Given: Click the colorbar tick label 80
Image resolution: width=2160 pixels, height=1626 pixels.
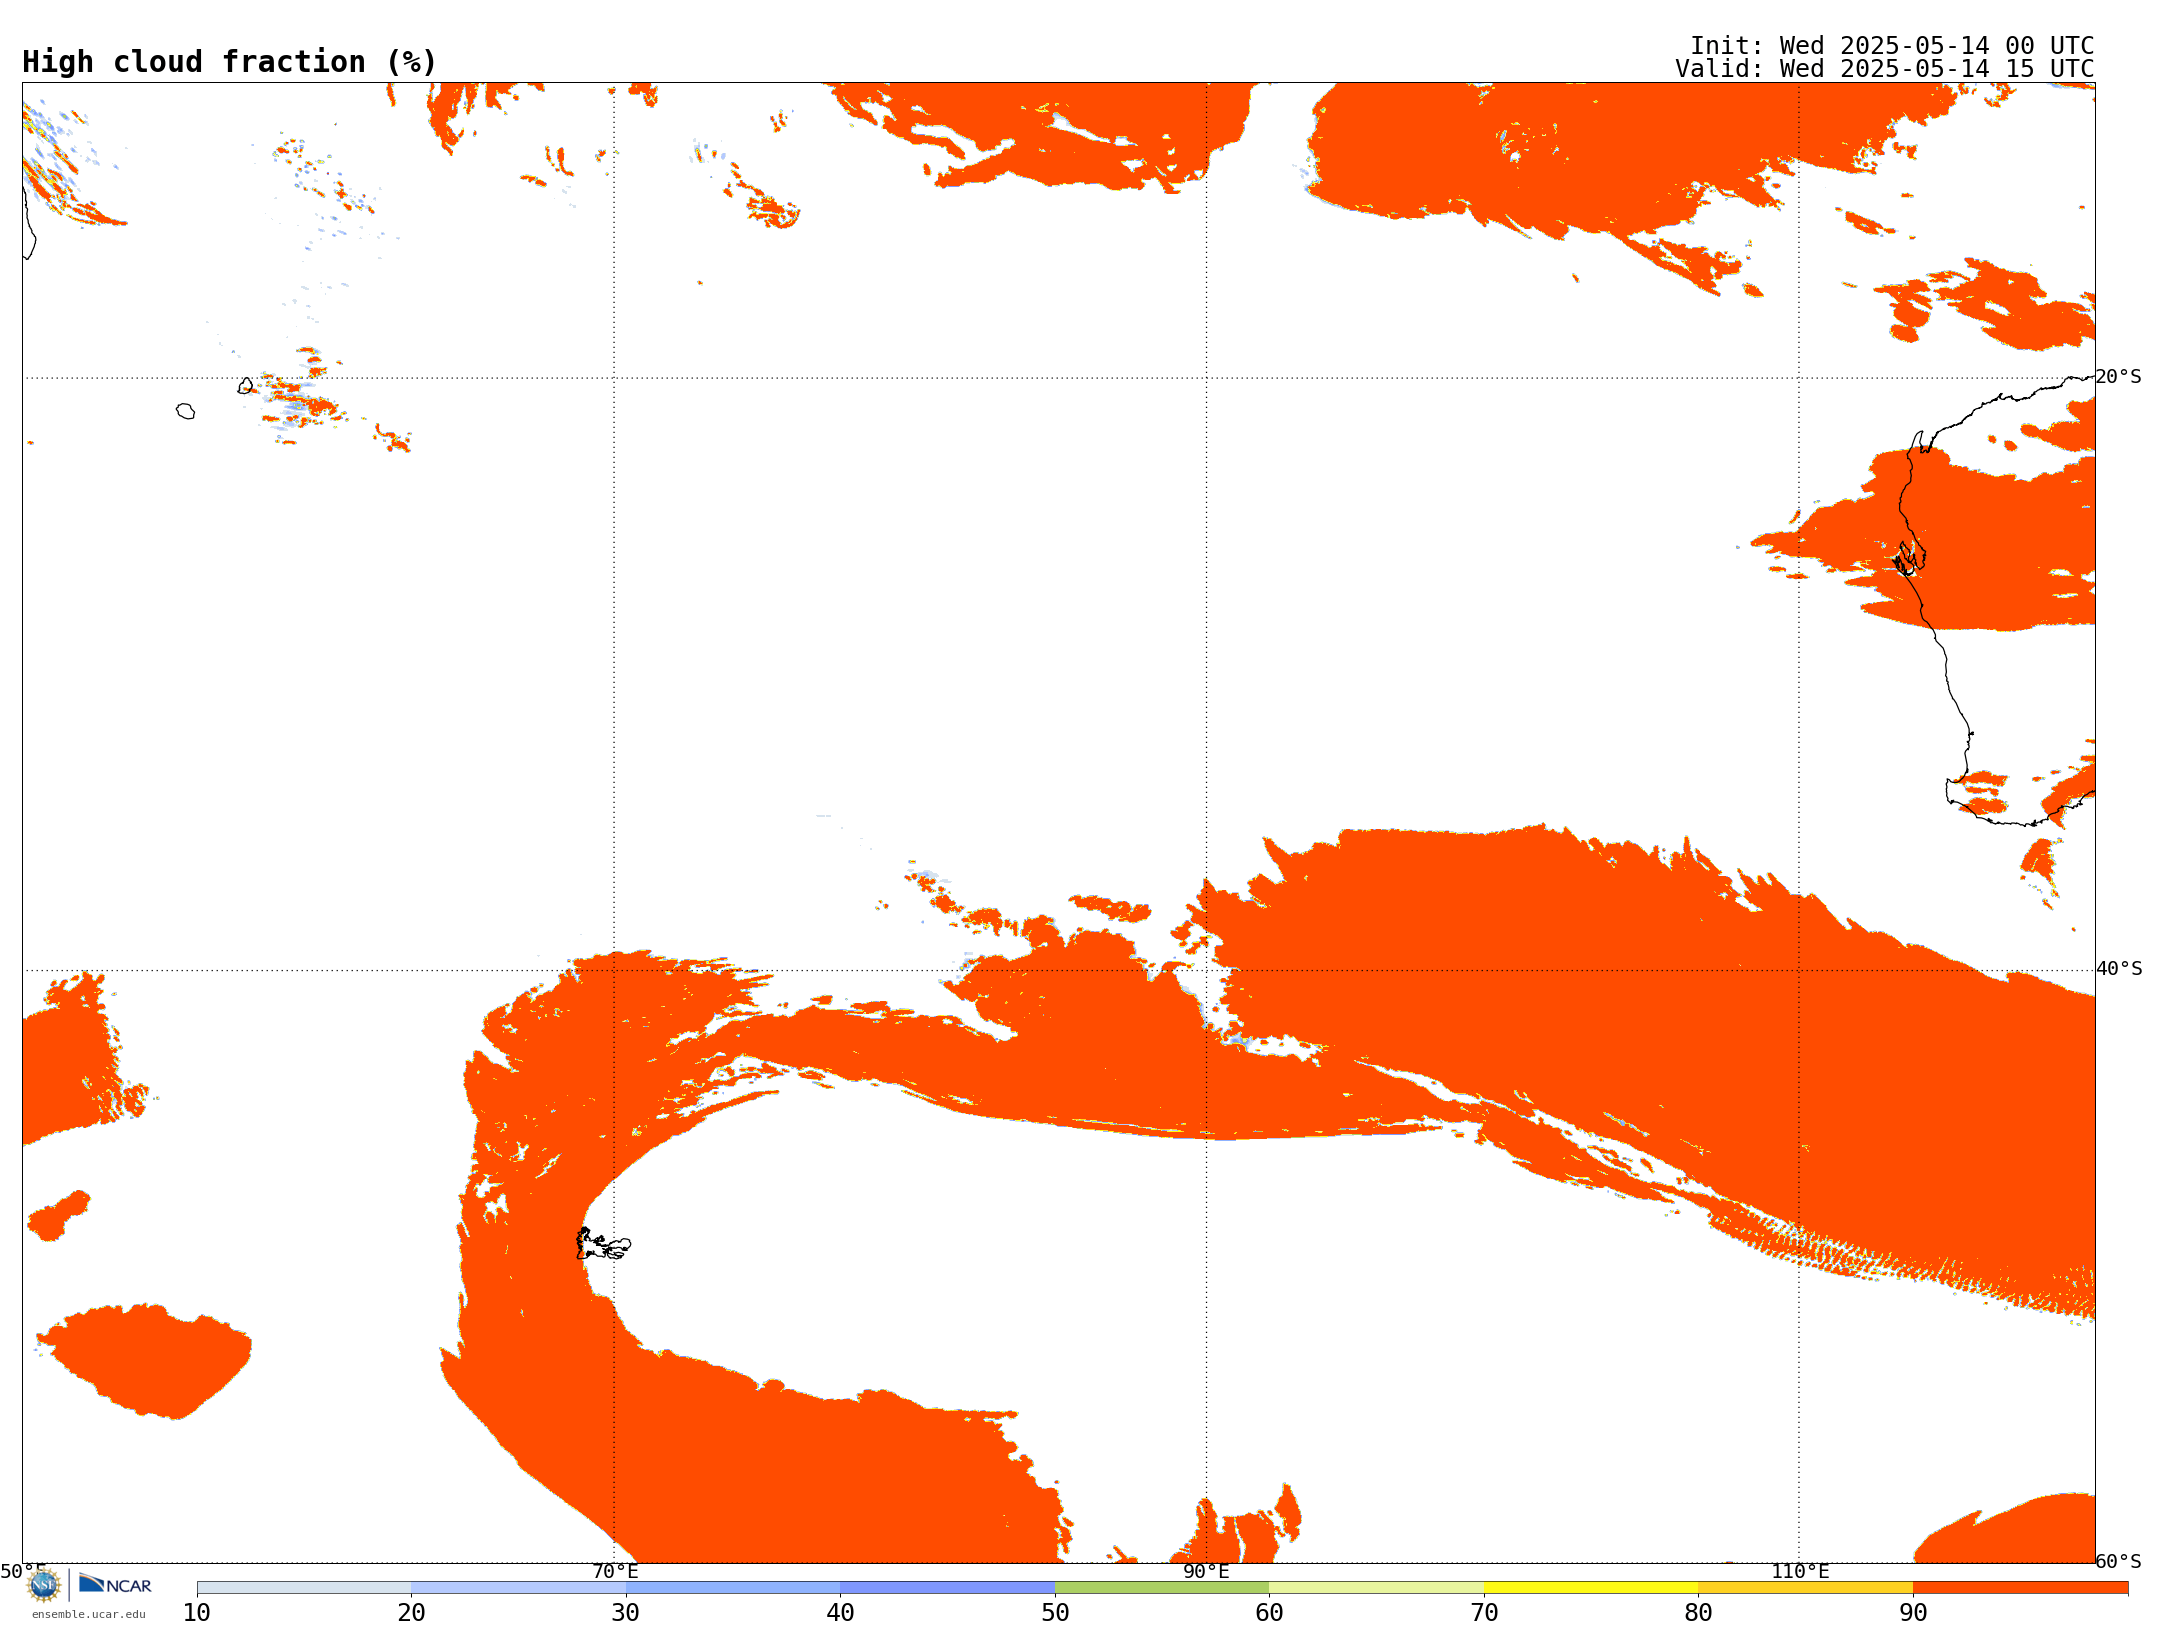Looking at the screenshot, I should 1698,1612.
